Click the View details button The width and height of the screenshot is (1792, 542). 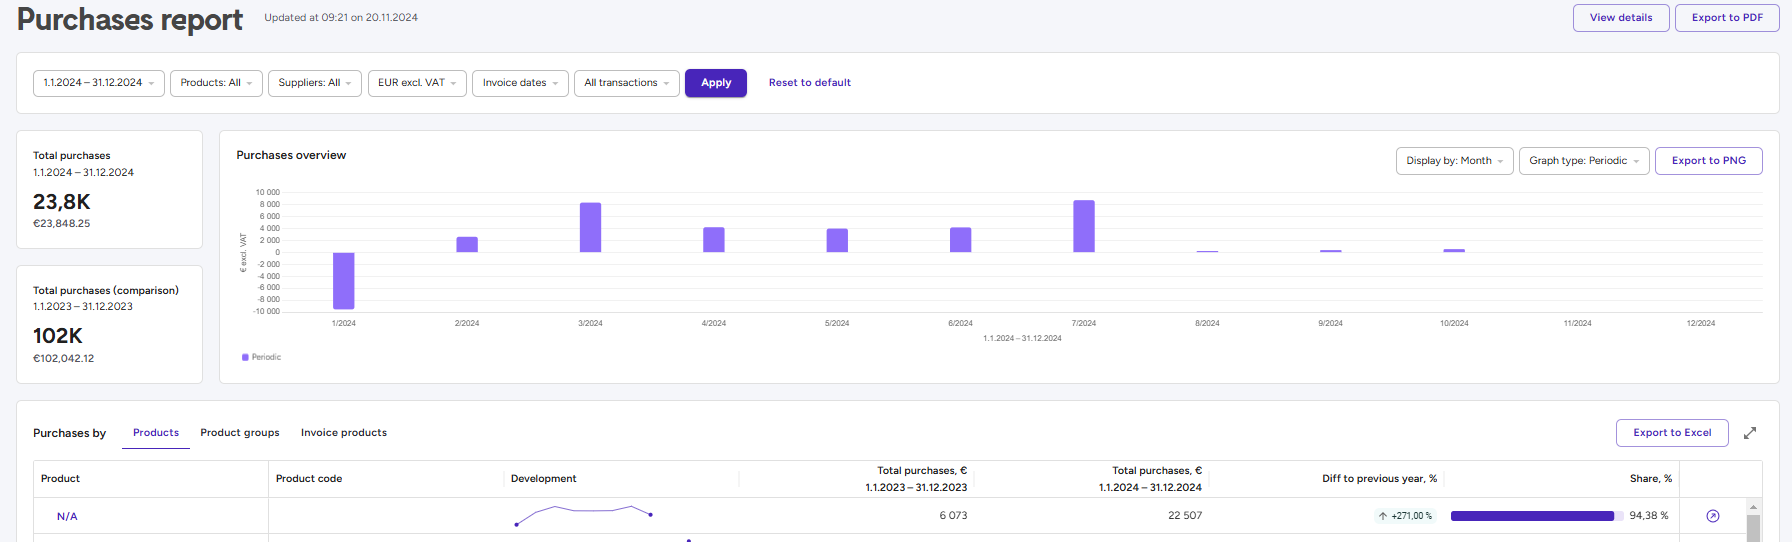1621,18
